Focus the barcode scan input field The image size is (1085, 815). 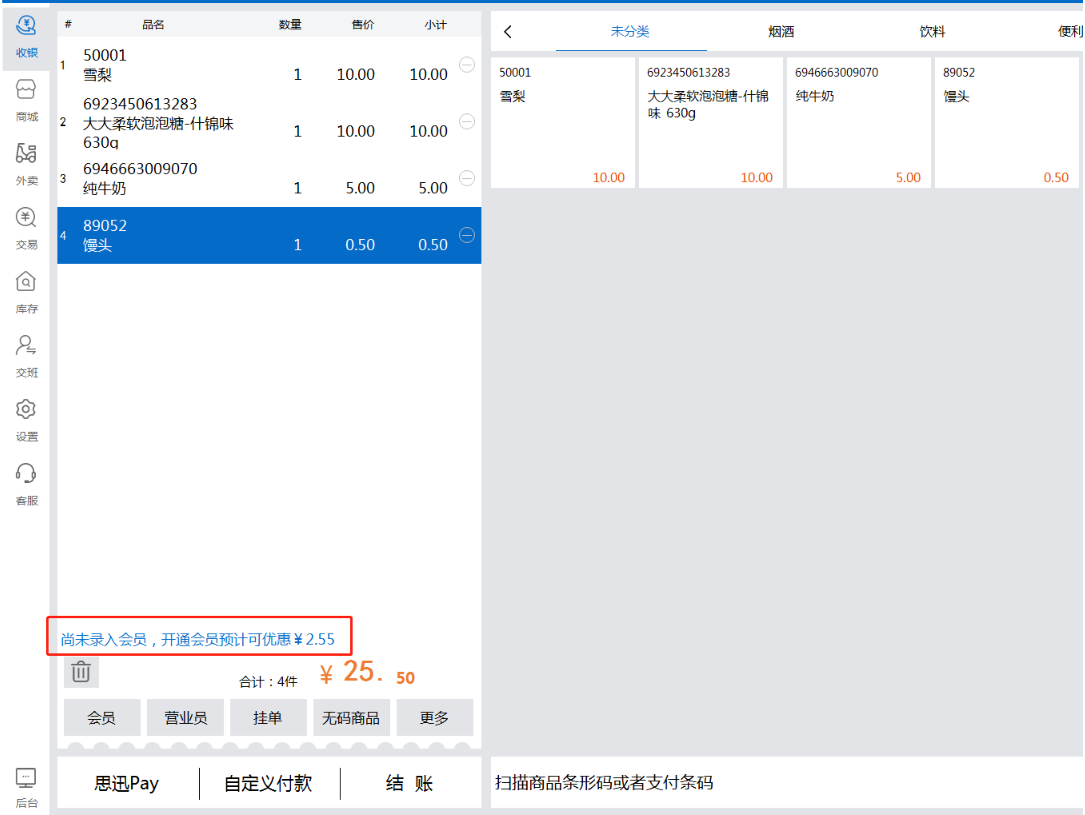coord(787,782)
